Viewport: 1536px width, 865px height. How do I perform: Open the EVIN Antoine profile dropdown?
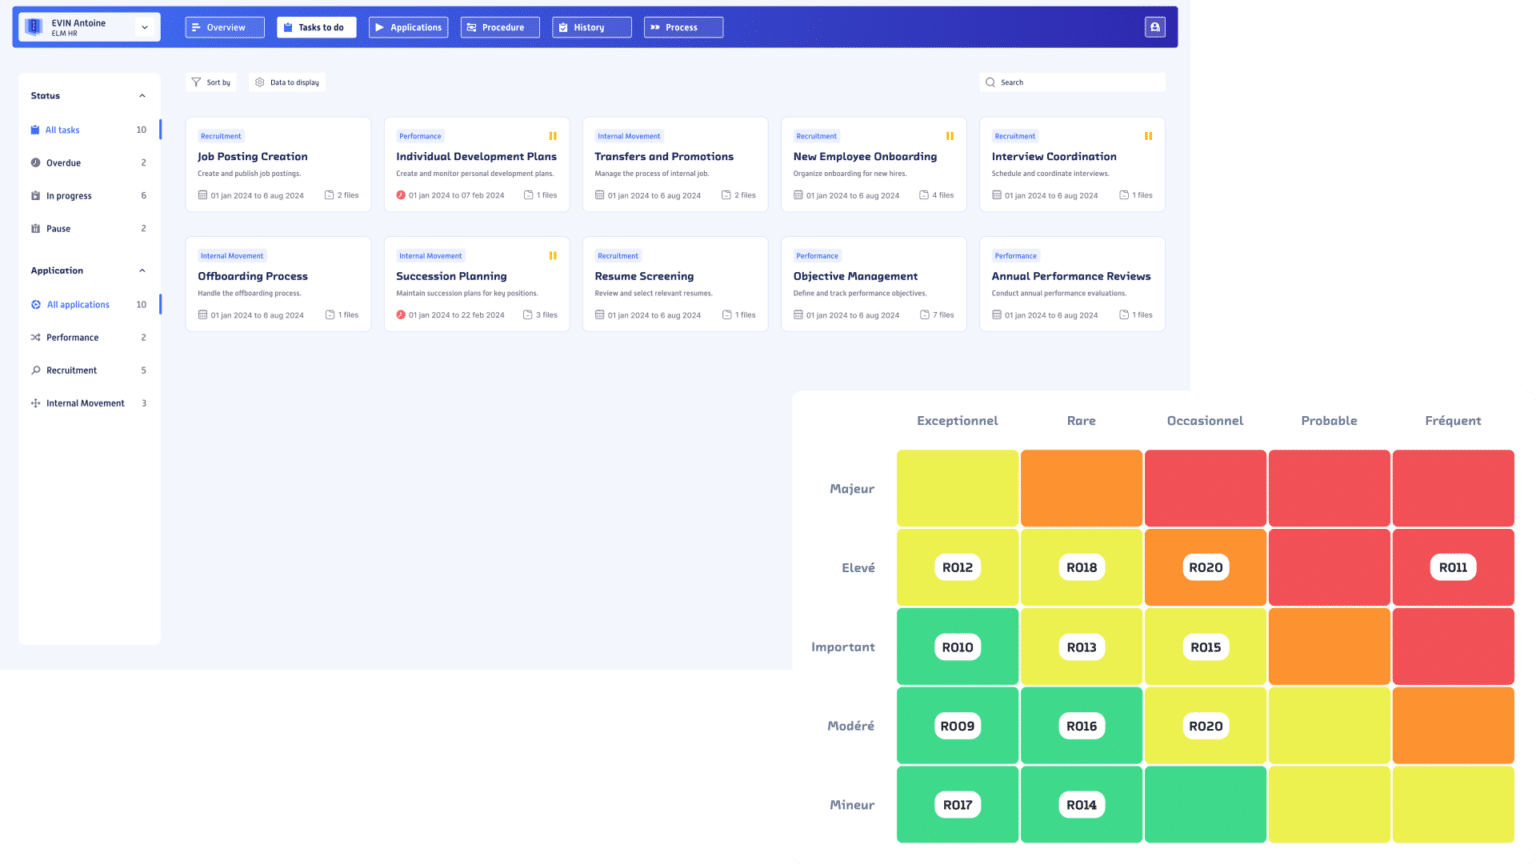click(144, 27)
